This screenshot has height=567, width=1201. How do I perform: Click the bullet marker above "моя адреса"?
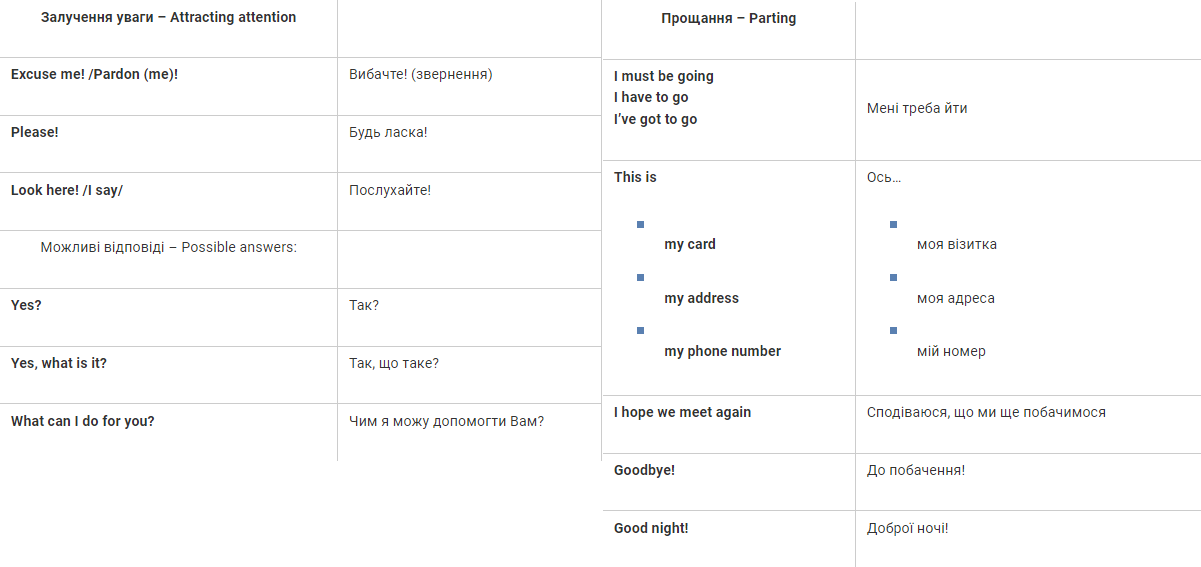[893, 278]
